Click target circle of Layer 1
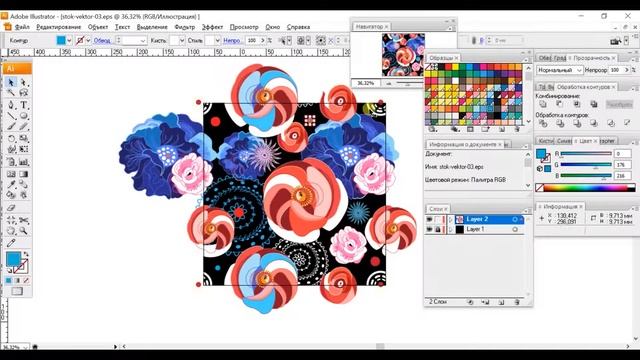The height and width of the screenshot is (360, 640). click(x=515, y=229)
